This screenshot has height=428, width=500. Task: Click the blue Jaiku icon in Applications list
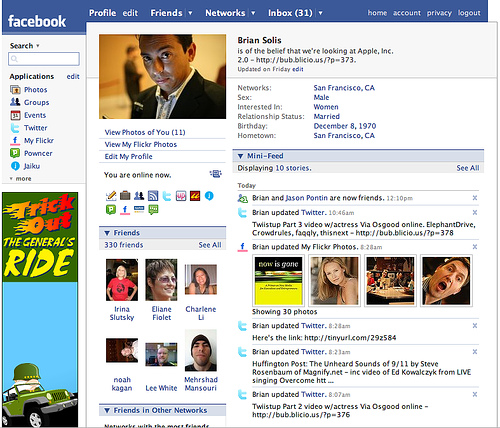(15, 166)
